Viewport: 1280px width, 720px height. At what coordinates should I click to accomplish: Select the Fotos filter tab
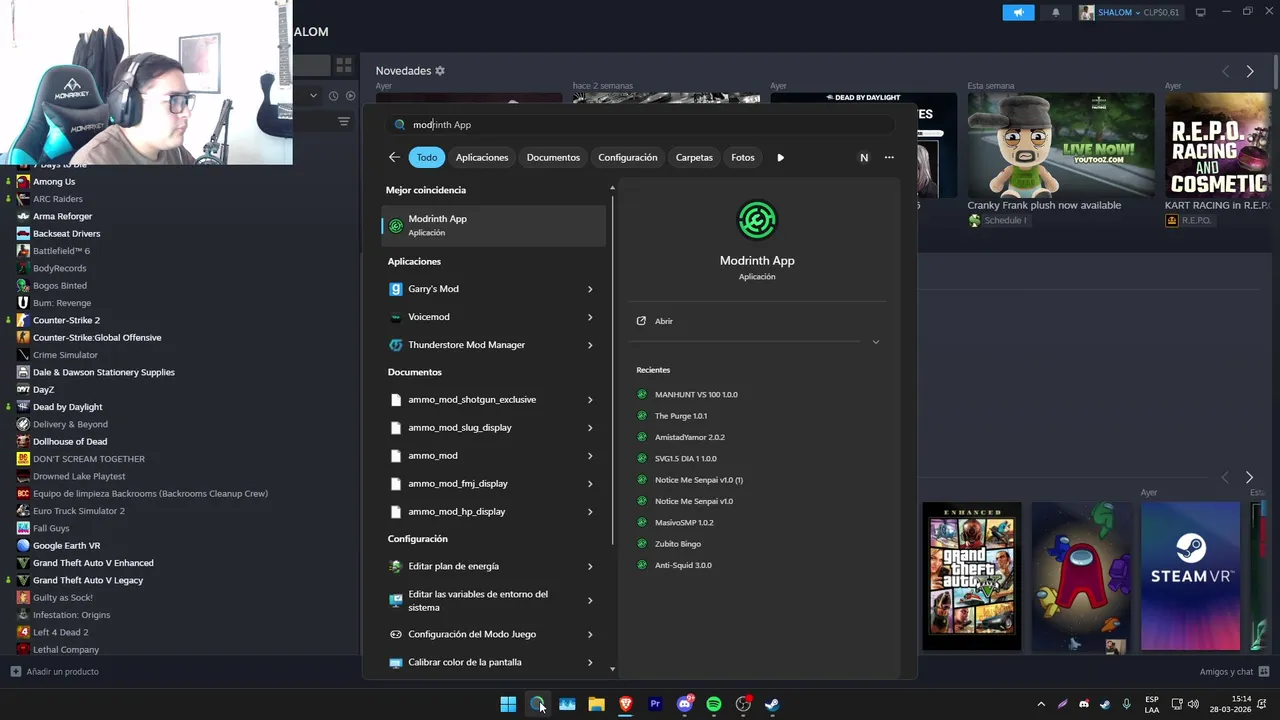743,157
